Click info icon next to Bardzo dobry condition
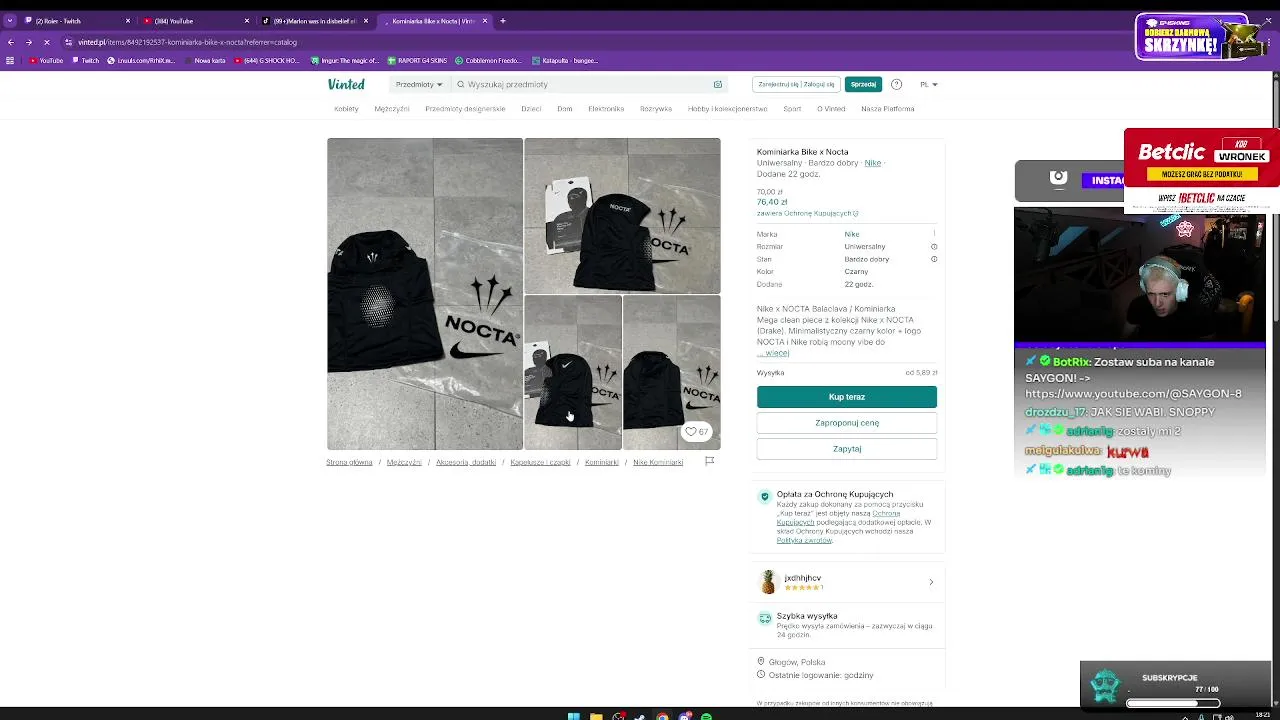 click(934, 259)
